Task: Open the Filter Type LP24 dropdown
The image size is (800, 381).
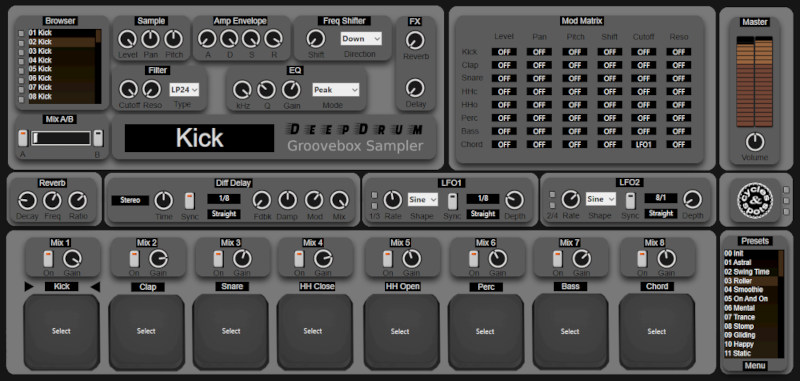Action: point(184,89)
